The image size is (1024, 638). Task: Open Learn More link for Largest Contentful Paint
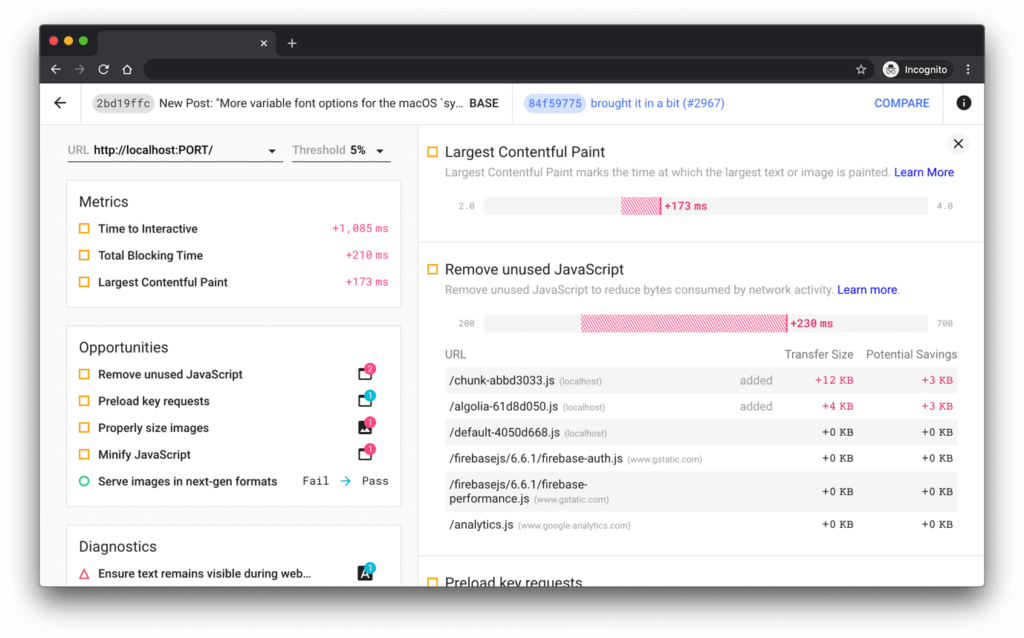click(923, 172)
